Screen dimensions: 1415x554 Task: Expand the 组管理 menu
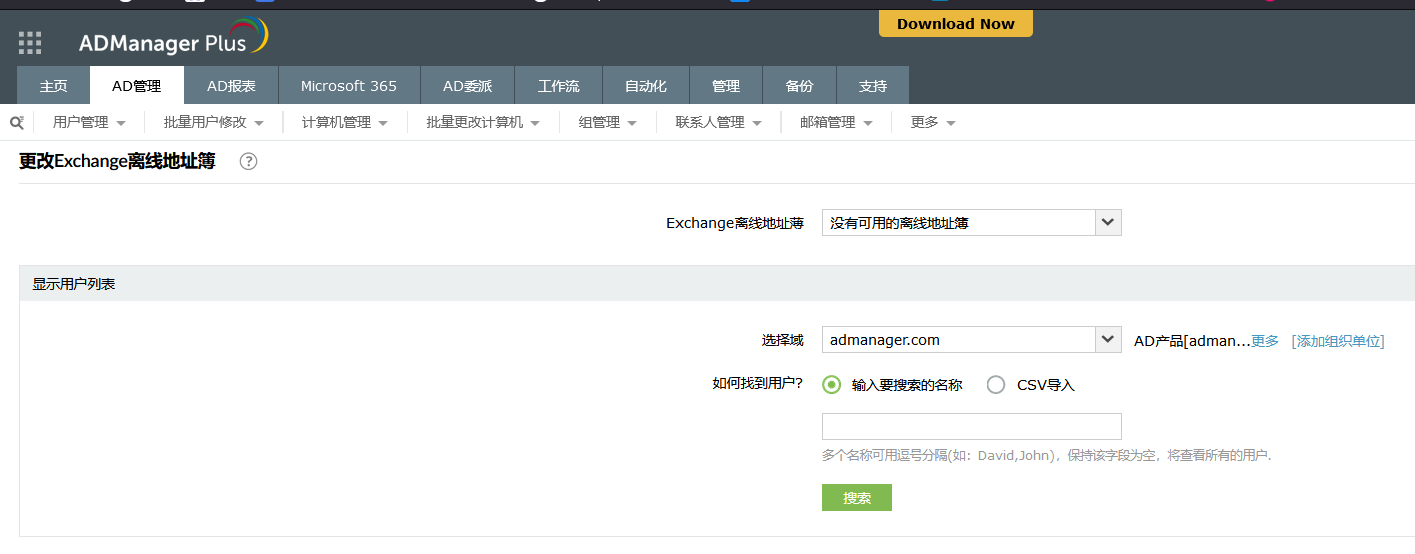(x=608, y=122)
